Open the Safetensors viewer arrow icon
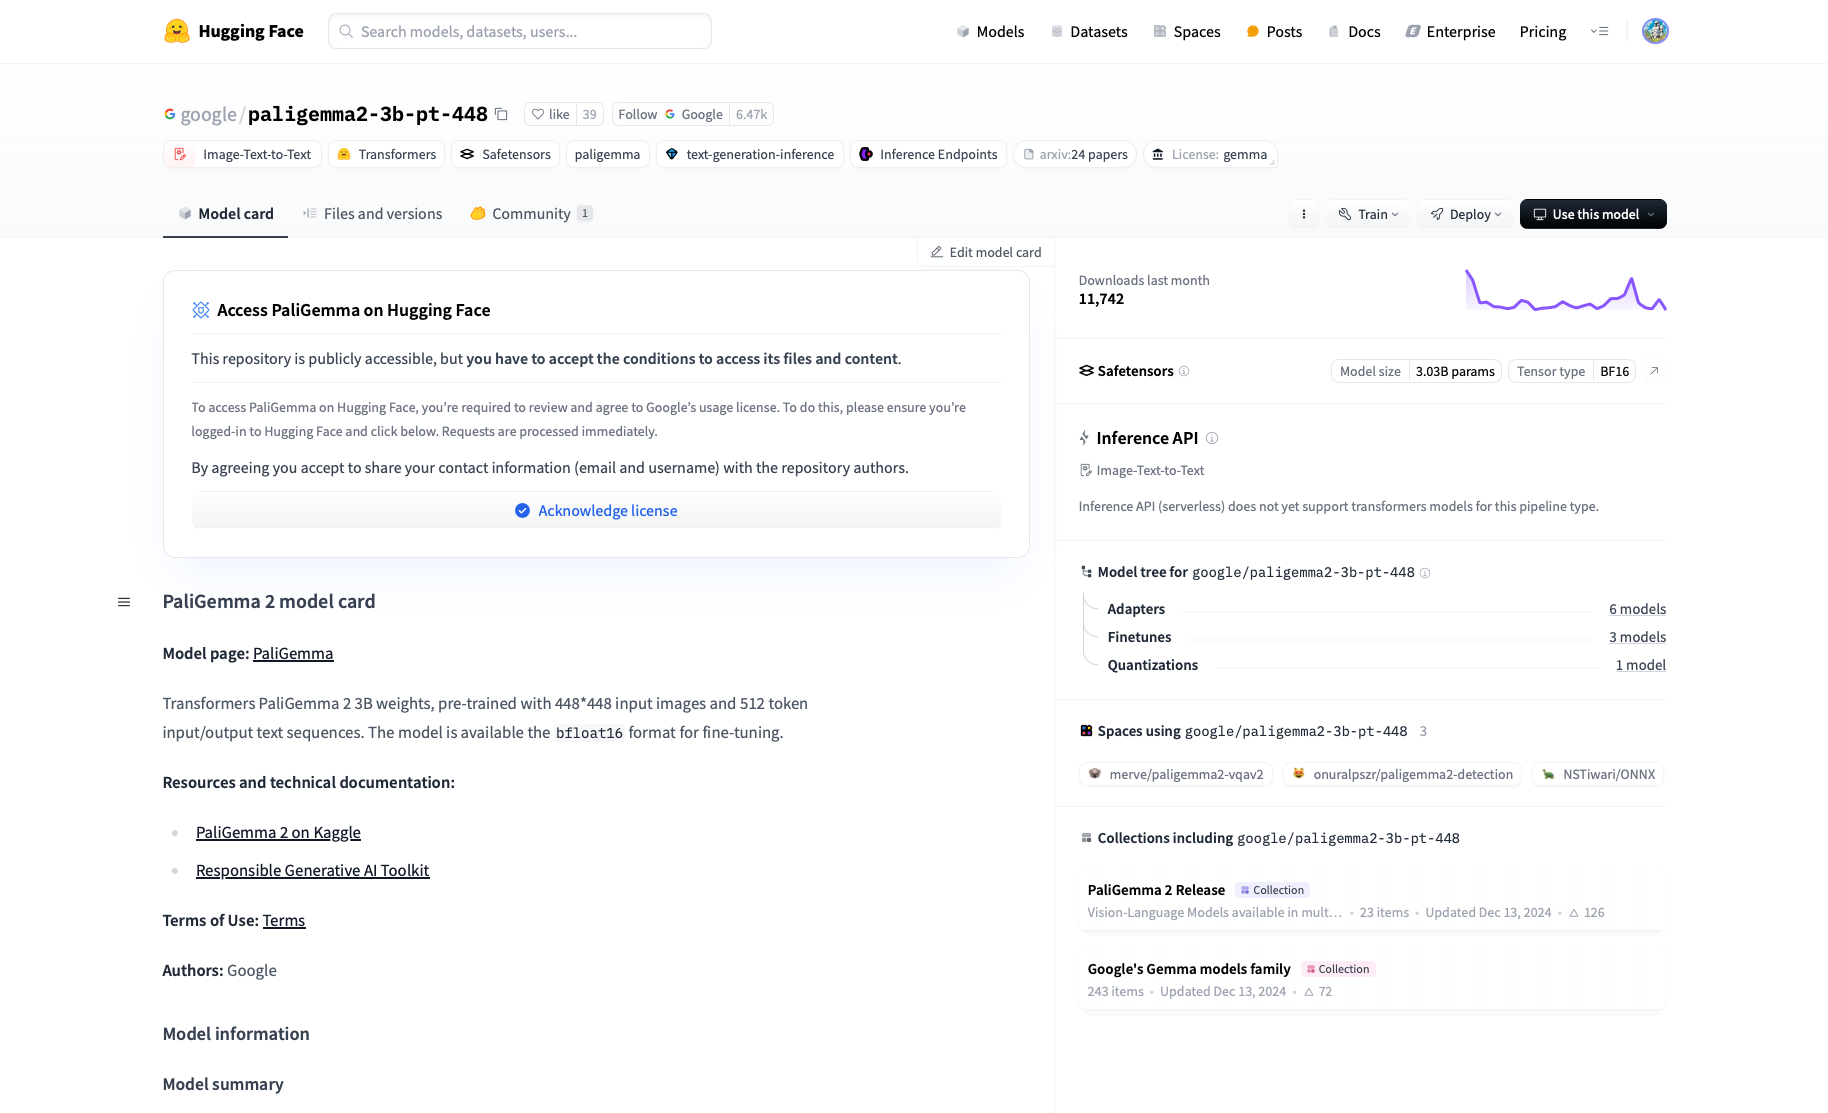Viewport: 1828px width, 1113px height. pos(1654,371)
